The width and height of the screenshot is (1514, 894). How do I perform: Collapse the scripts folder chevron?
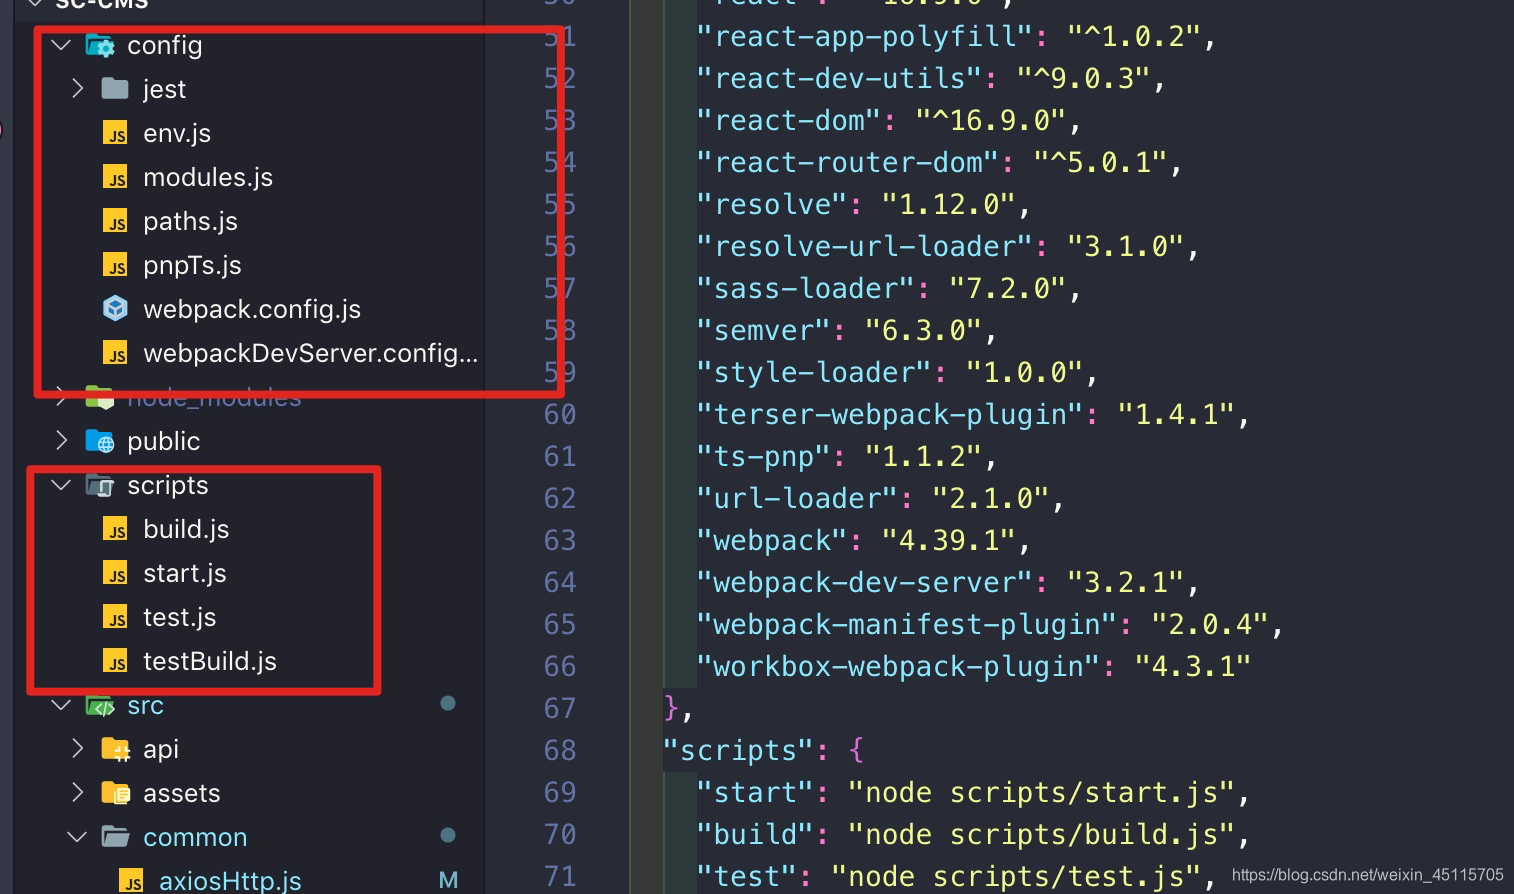point(61,485)
